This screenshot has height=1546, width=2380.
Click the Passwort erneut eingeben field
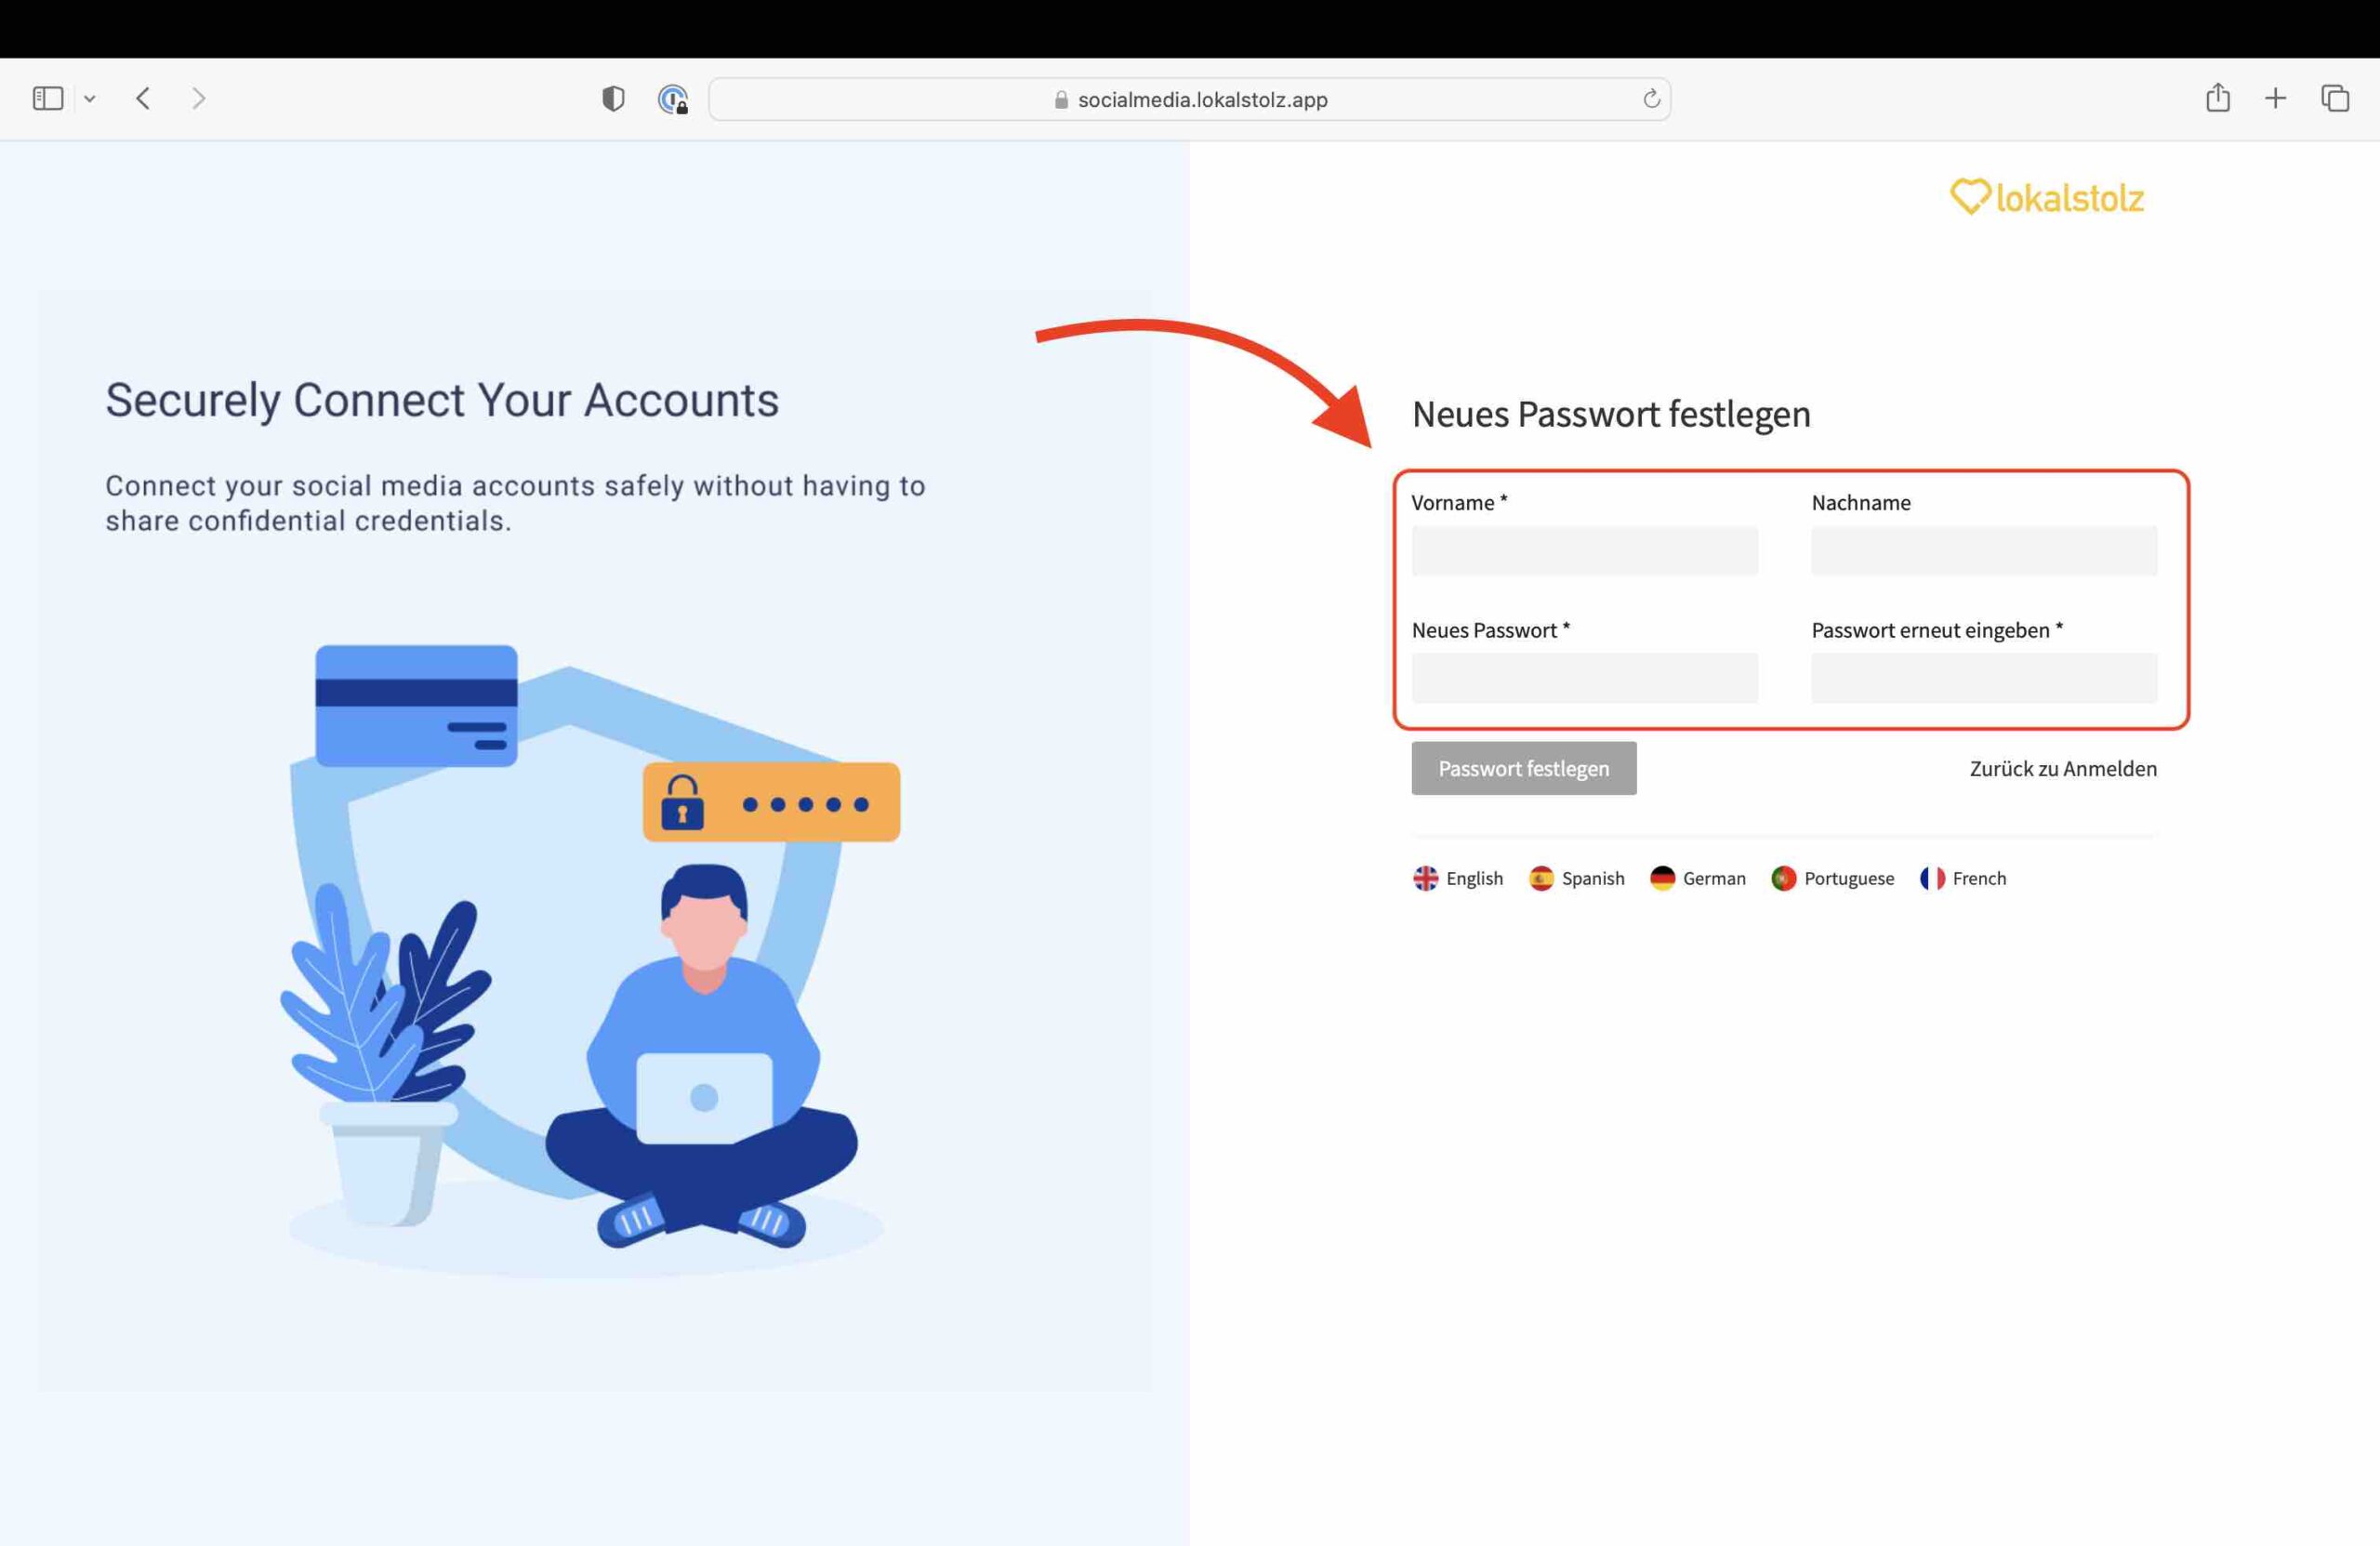1983,678
